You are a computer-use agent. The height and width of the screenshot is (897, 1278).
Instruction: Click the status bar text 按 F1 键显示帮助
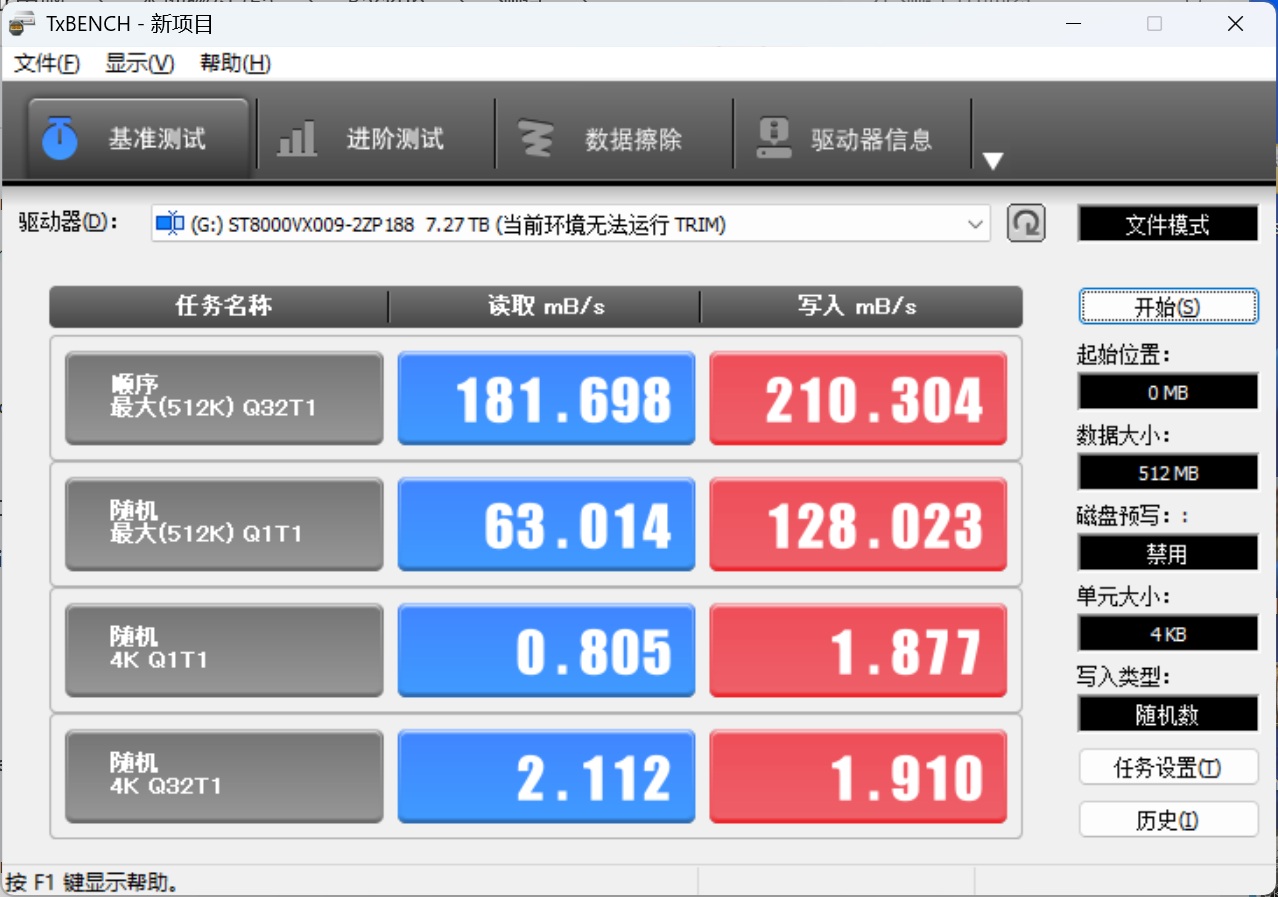(92, 882)
